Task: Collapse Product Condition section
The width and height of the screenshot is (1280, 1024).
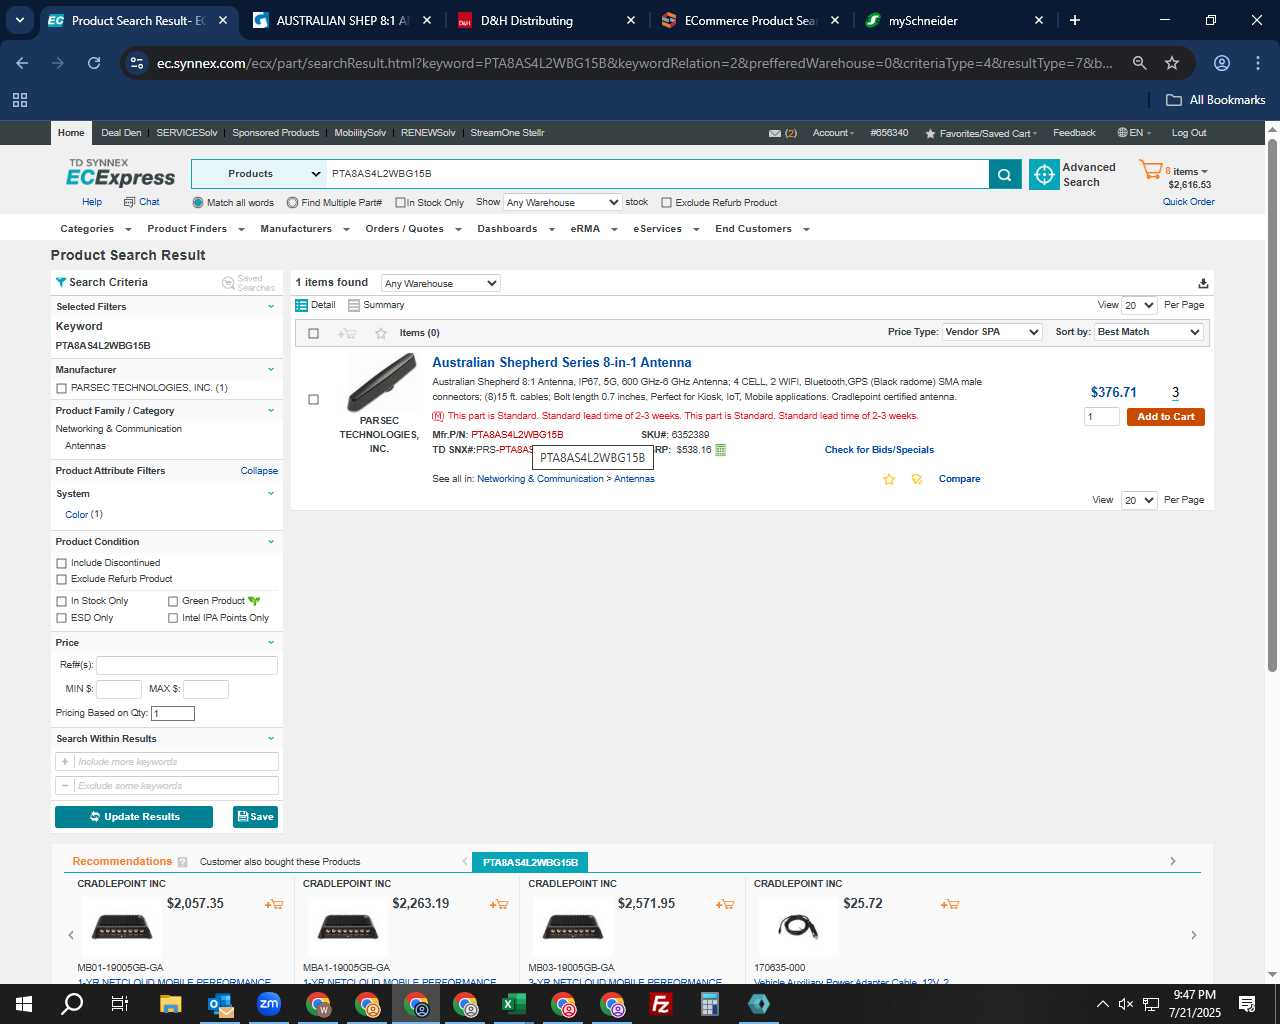Action: pos(271,542)
